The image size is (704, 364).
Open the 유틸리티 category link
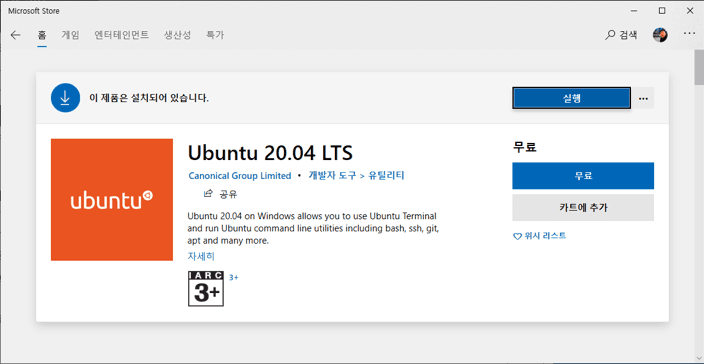[387, 175]
